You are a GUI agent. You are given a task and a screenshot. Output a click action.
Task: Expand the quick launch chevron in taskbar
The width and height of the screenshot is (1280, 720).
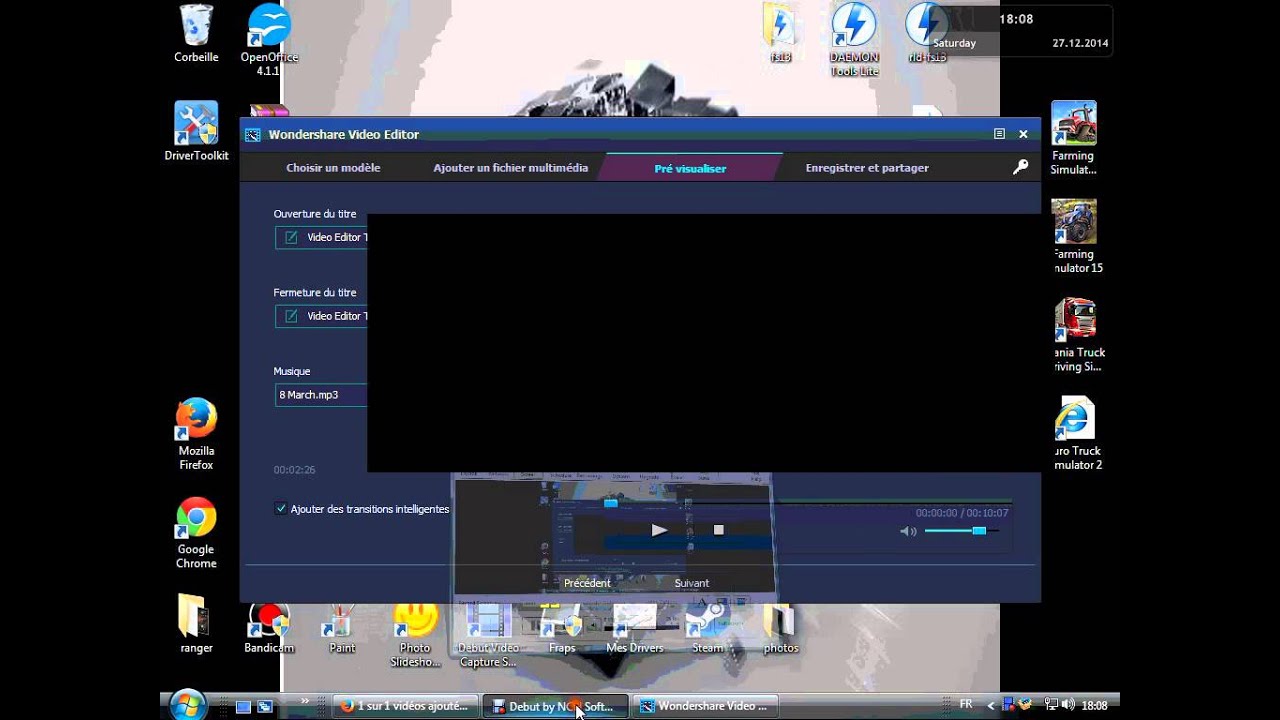(306, 703)
